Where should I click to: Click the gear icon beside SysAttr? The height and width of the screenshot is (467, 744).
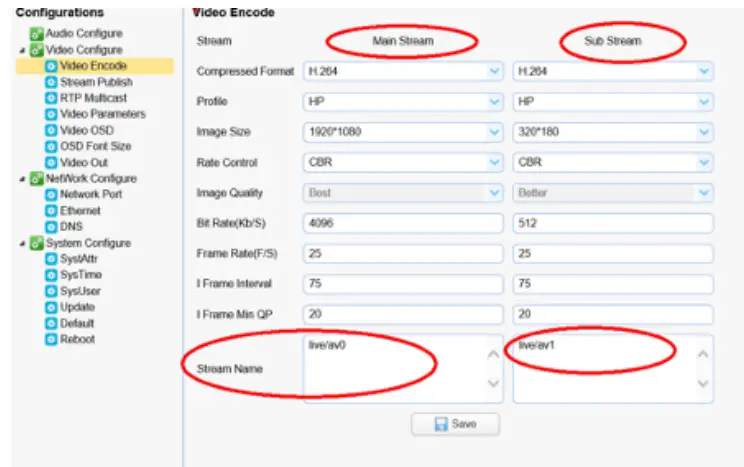coord(51,259)
